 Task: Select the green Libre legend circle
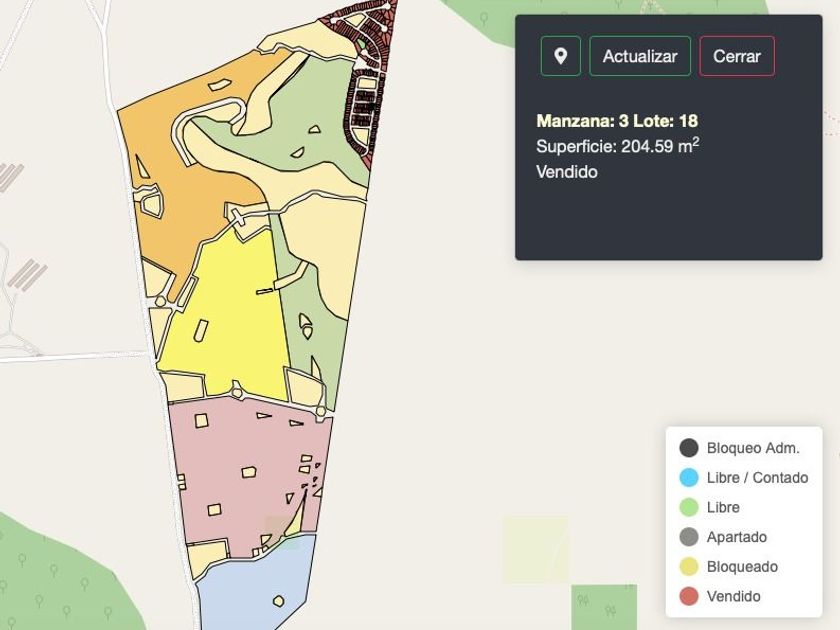coord(688,507)
